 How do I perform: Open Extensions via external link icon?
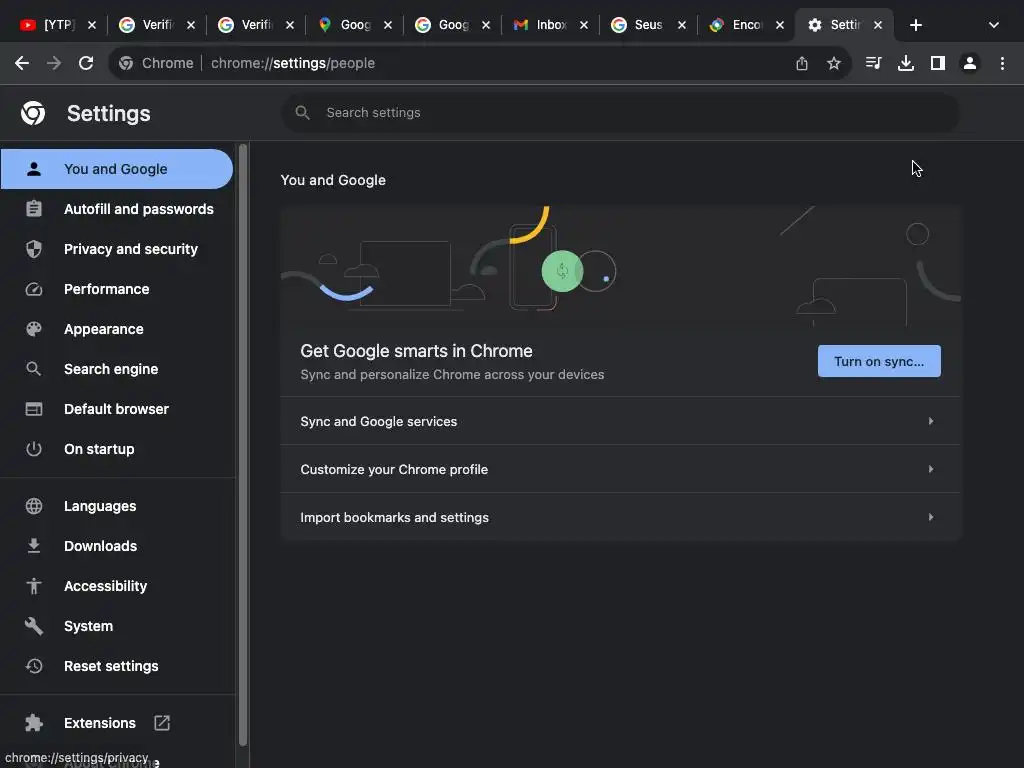point(162,723)
